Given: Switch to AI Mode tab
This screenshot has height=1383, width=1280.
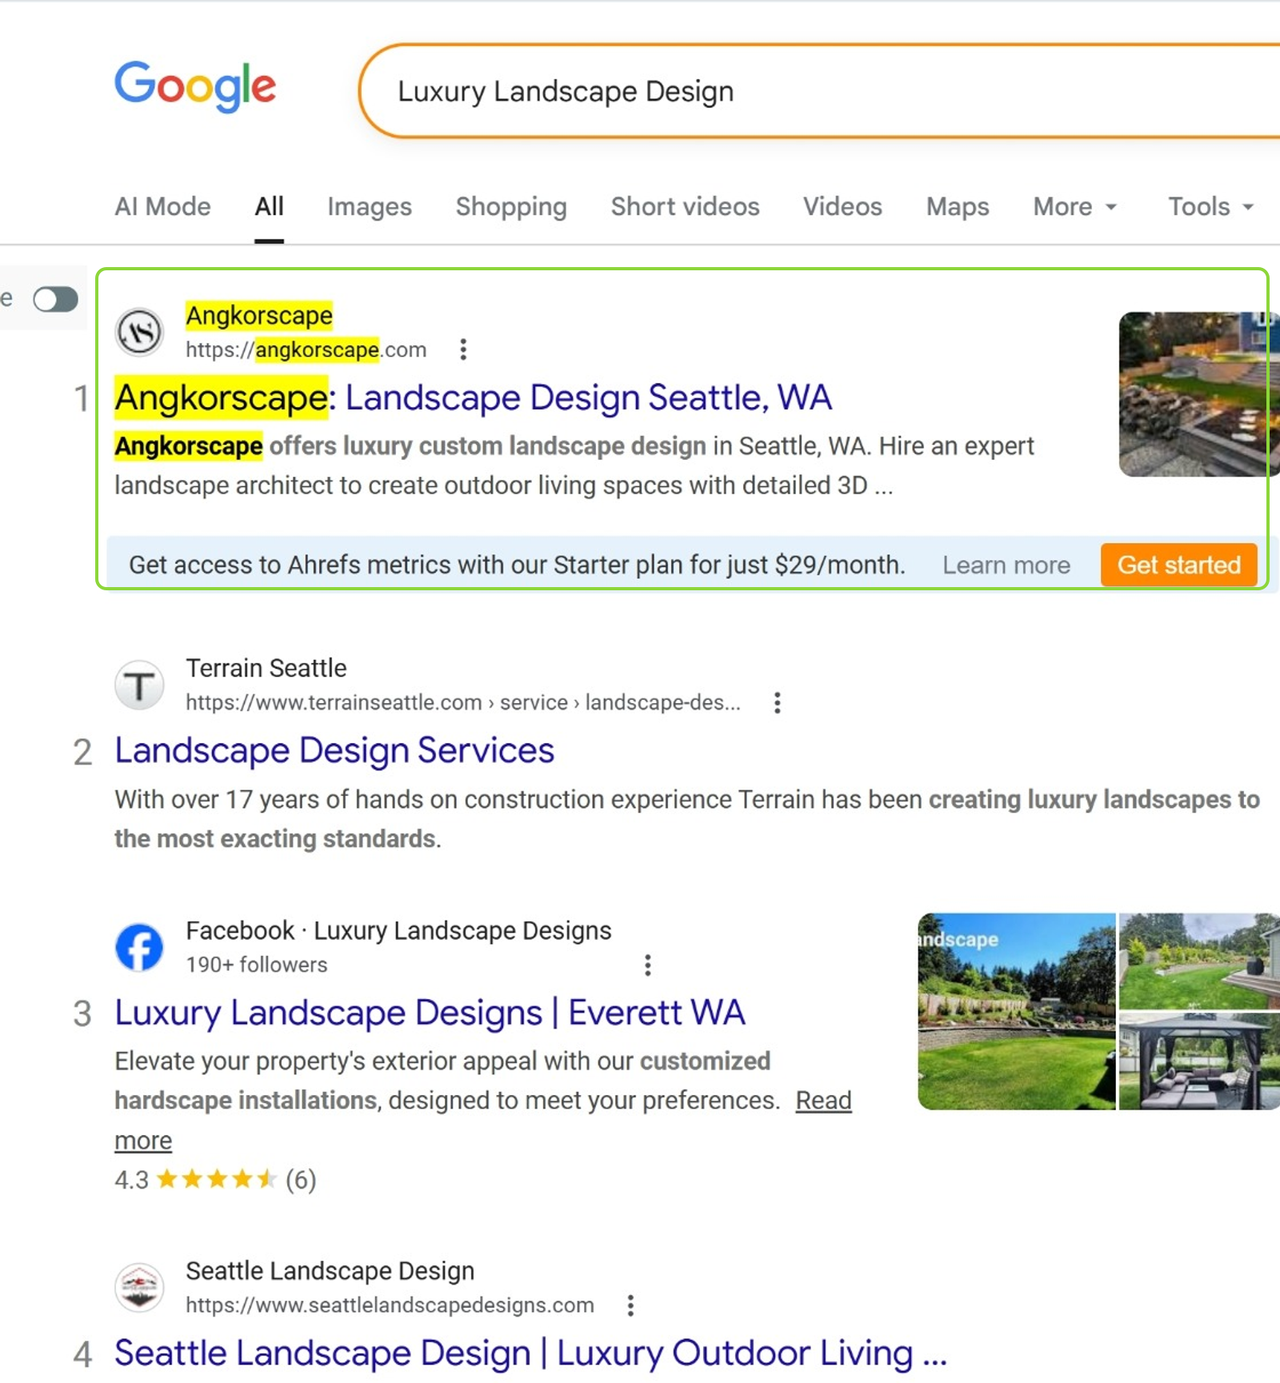Looking at the screenshot, I should tap(163, 207).
